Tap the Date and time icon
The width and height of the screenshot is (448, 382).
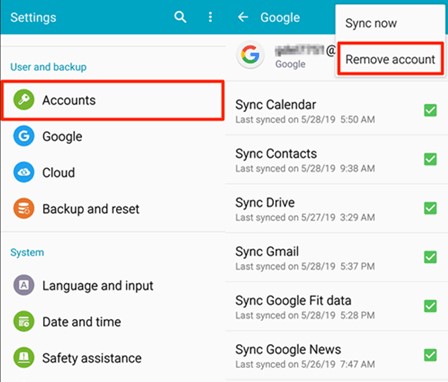pos(24,321)
